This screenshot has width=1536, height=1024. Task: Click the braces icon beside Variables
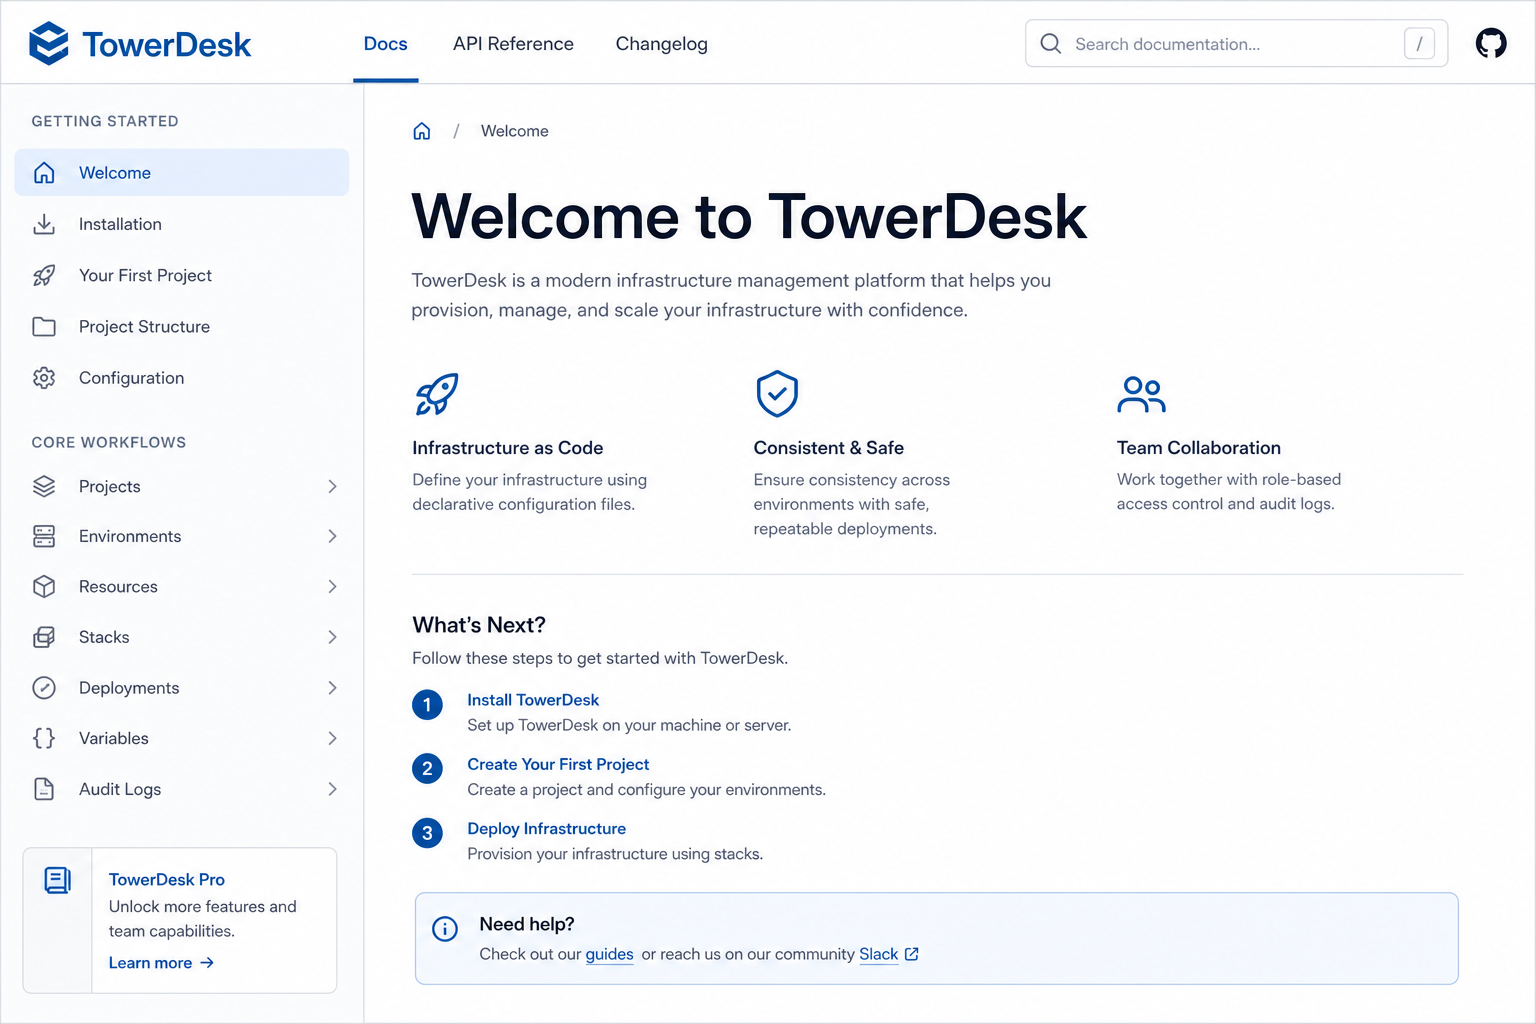coord(44,738)
